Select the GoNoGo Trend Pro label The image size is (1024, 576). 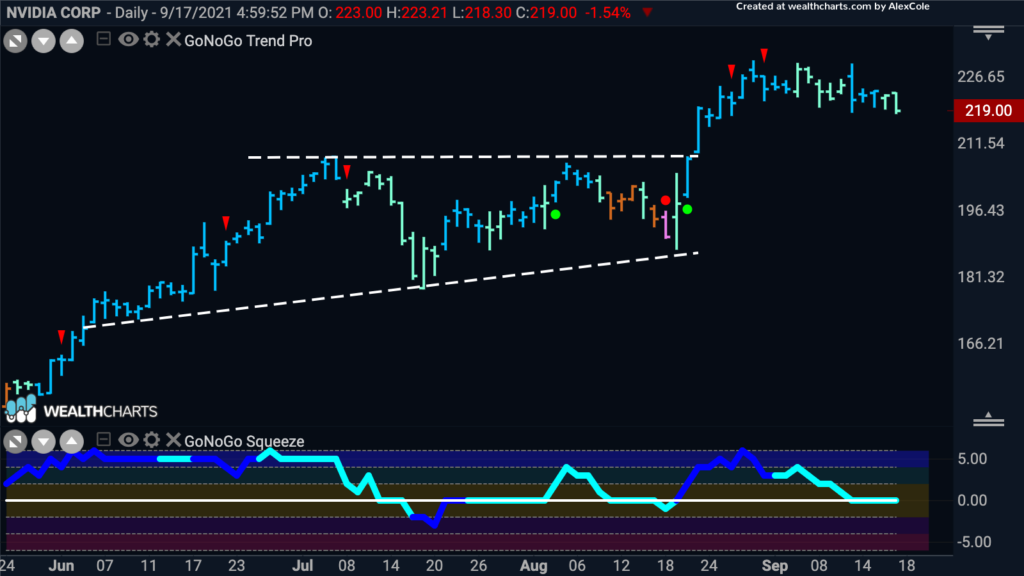[x=248, y=40]
